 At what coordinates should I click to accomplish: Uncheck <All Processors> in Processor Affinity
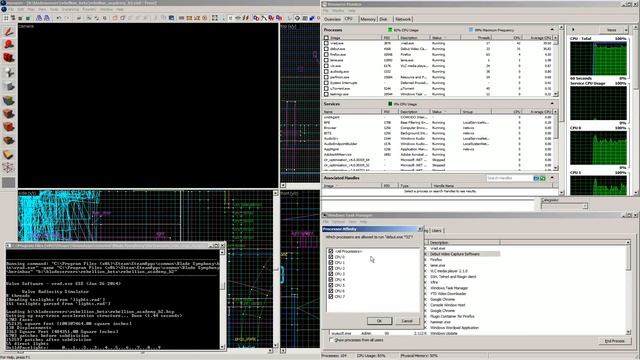tap(331, 251)
